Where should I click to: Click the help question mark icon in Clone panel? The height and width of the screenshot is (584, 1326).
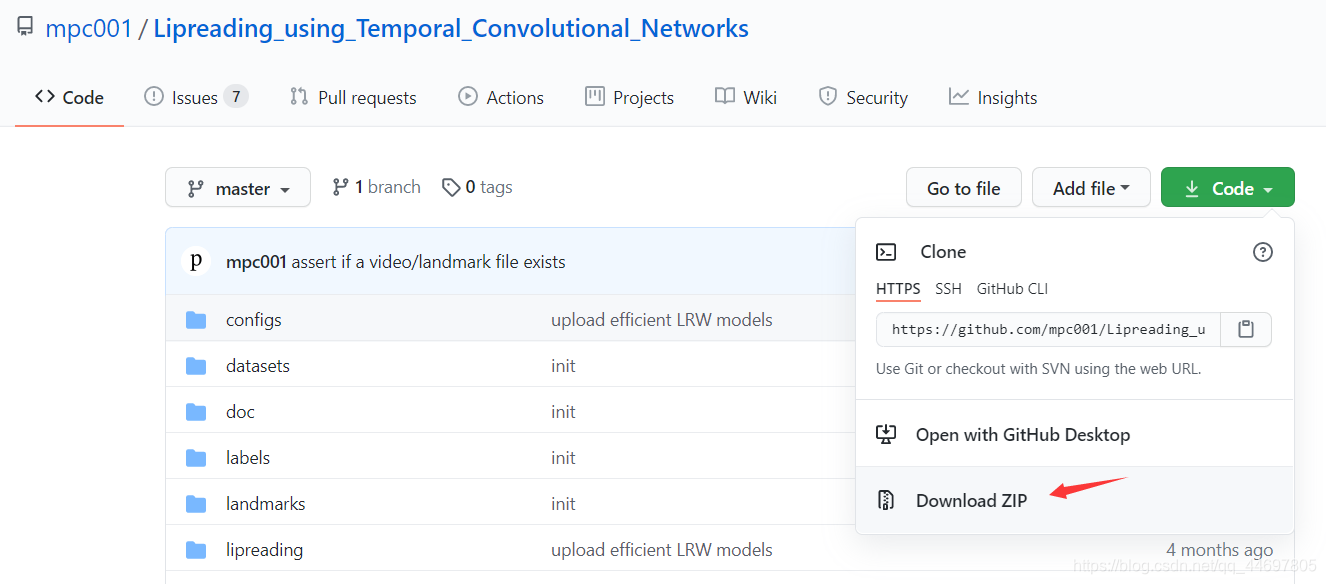(1263, 252)
